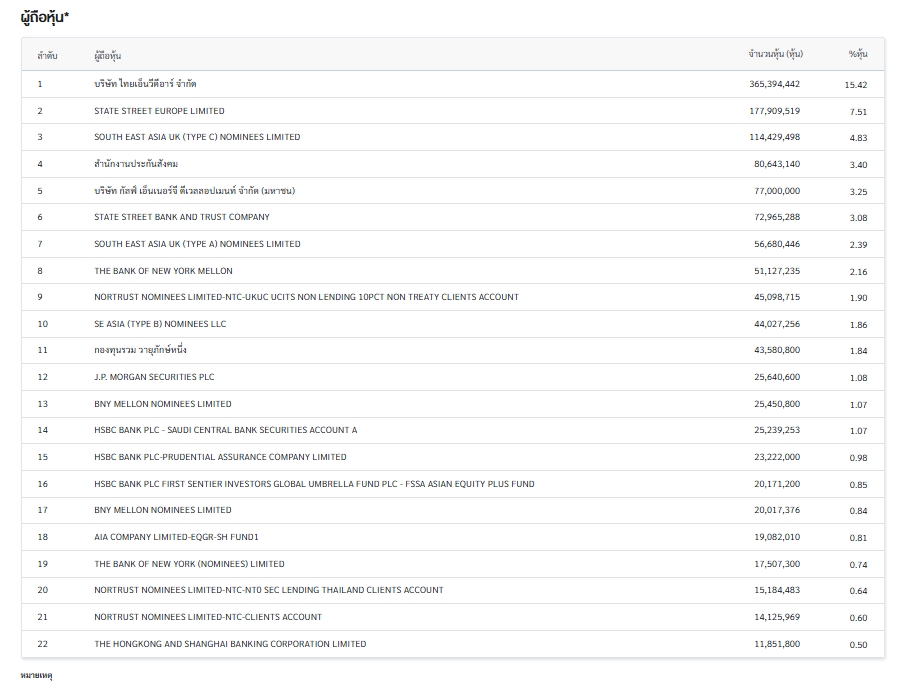Click the %หุ้น column header
Screen dimensions: 910x685
(857, 54)
